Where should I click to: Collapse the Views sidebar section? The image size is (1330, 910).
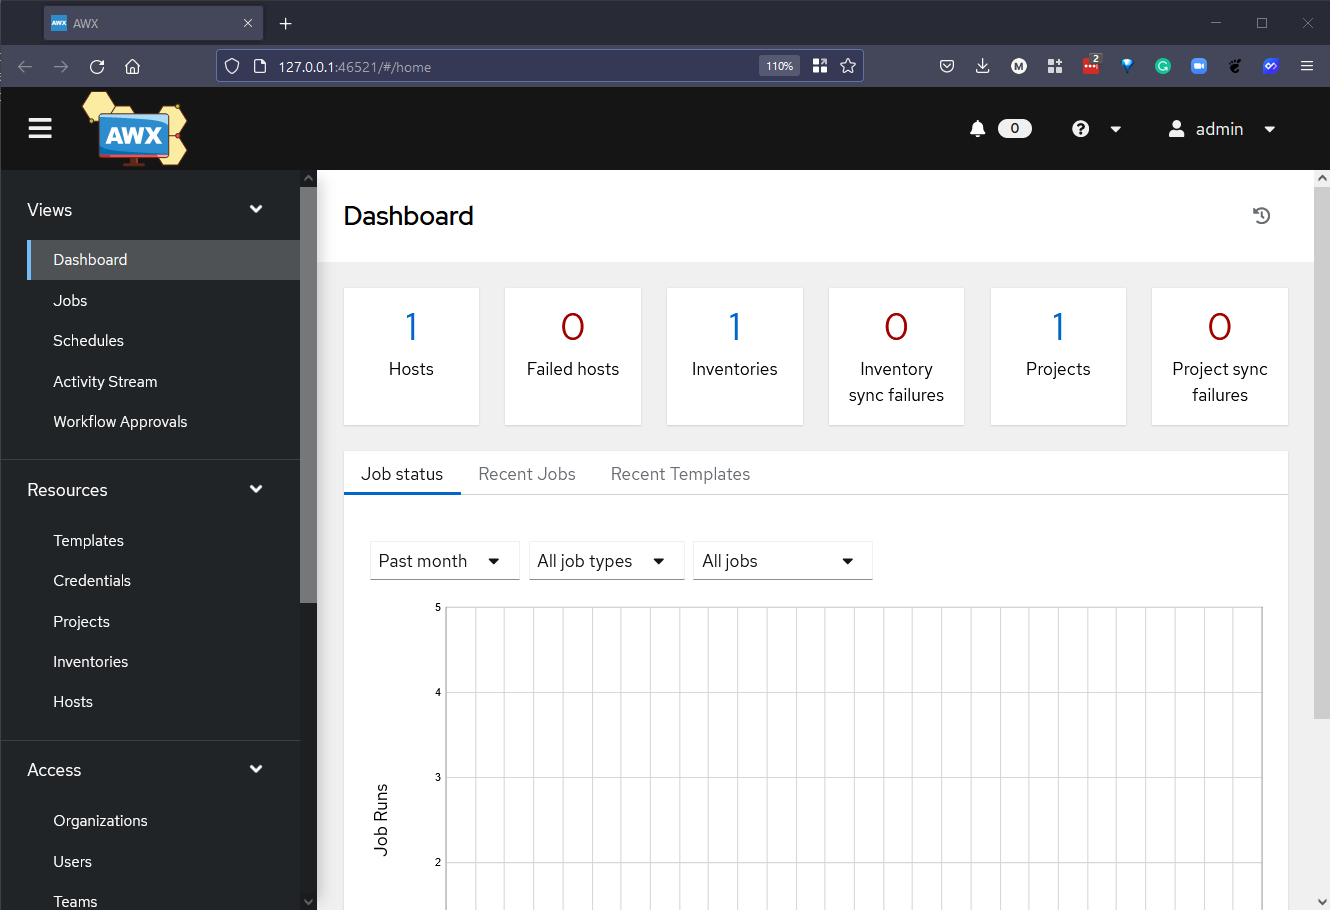pos(256,209)
